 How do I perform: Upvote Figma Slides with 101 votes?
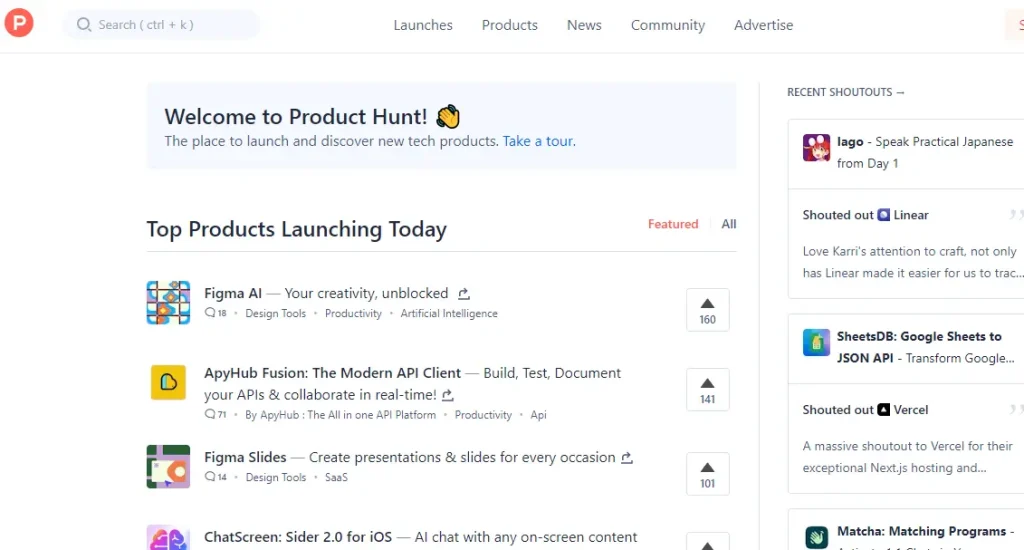tap(707, 473)
